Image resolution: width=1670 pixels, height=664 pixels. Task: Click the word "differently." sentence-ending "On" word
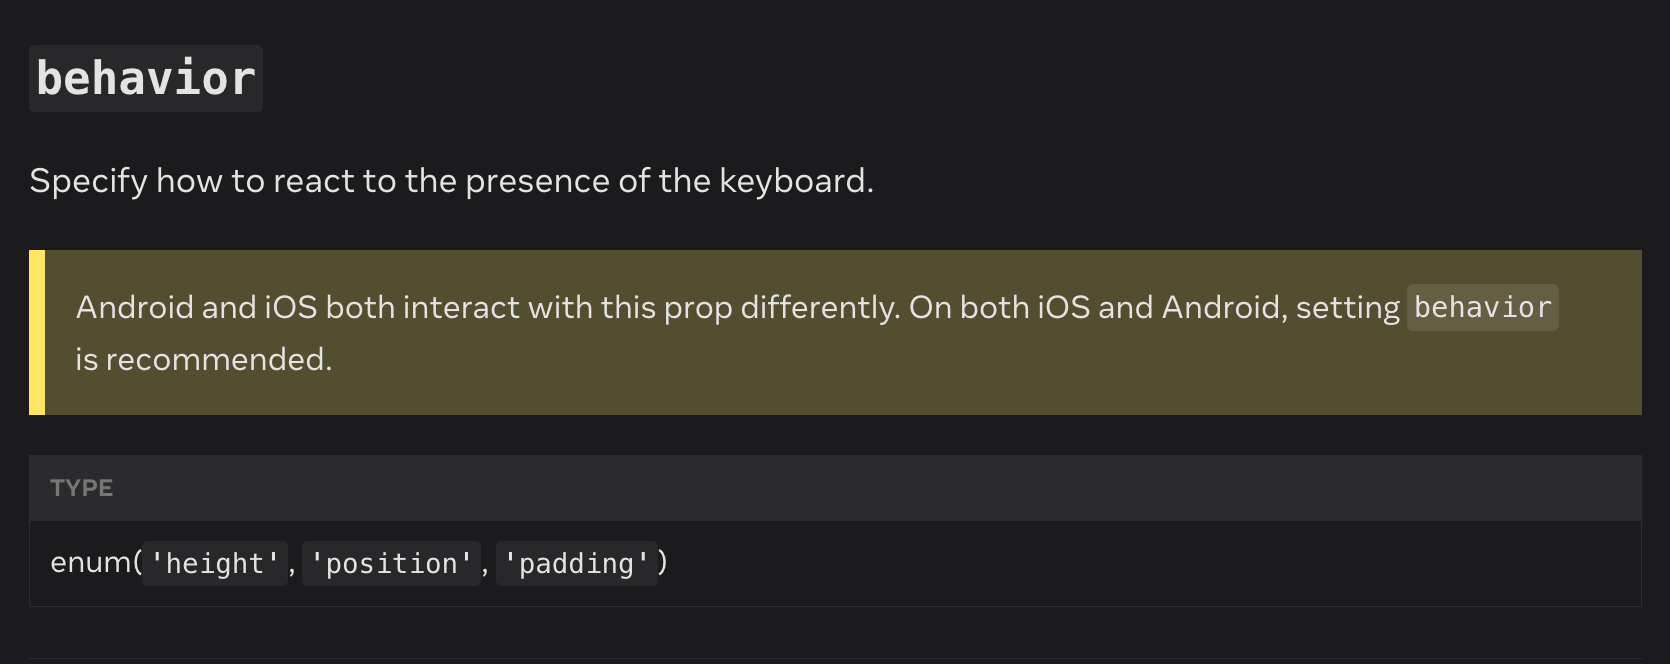pos(929,307)
